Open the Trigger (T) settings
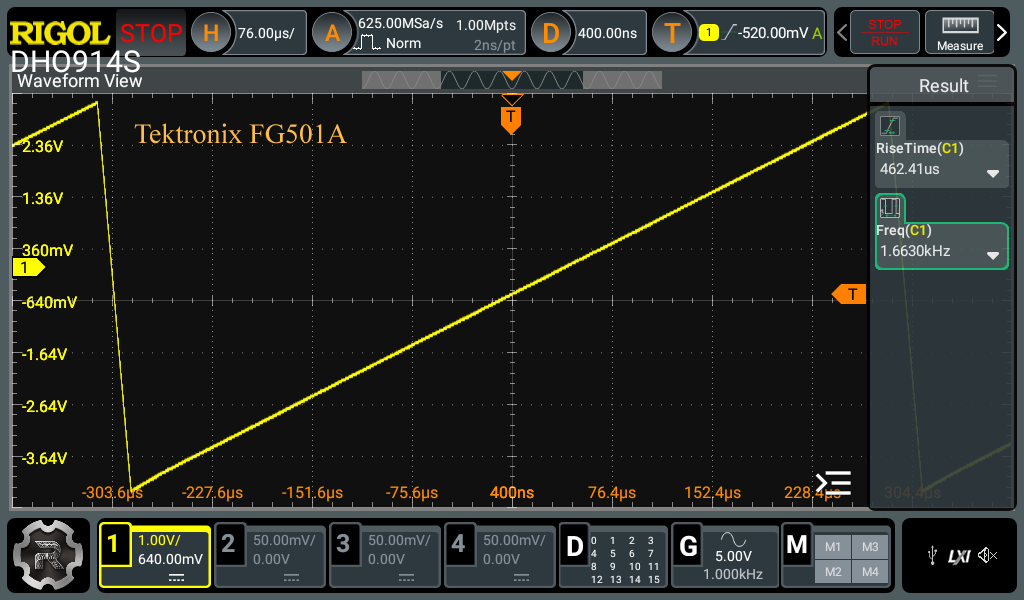Image resolution: width=1024 pixels, height=600 pixels. tap(672, 33)
